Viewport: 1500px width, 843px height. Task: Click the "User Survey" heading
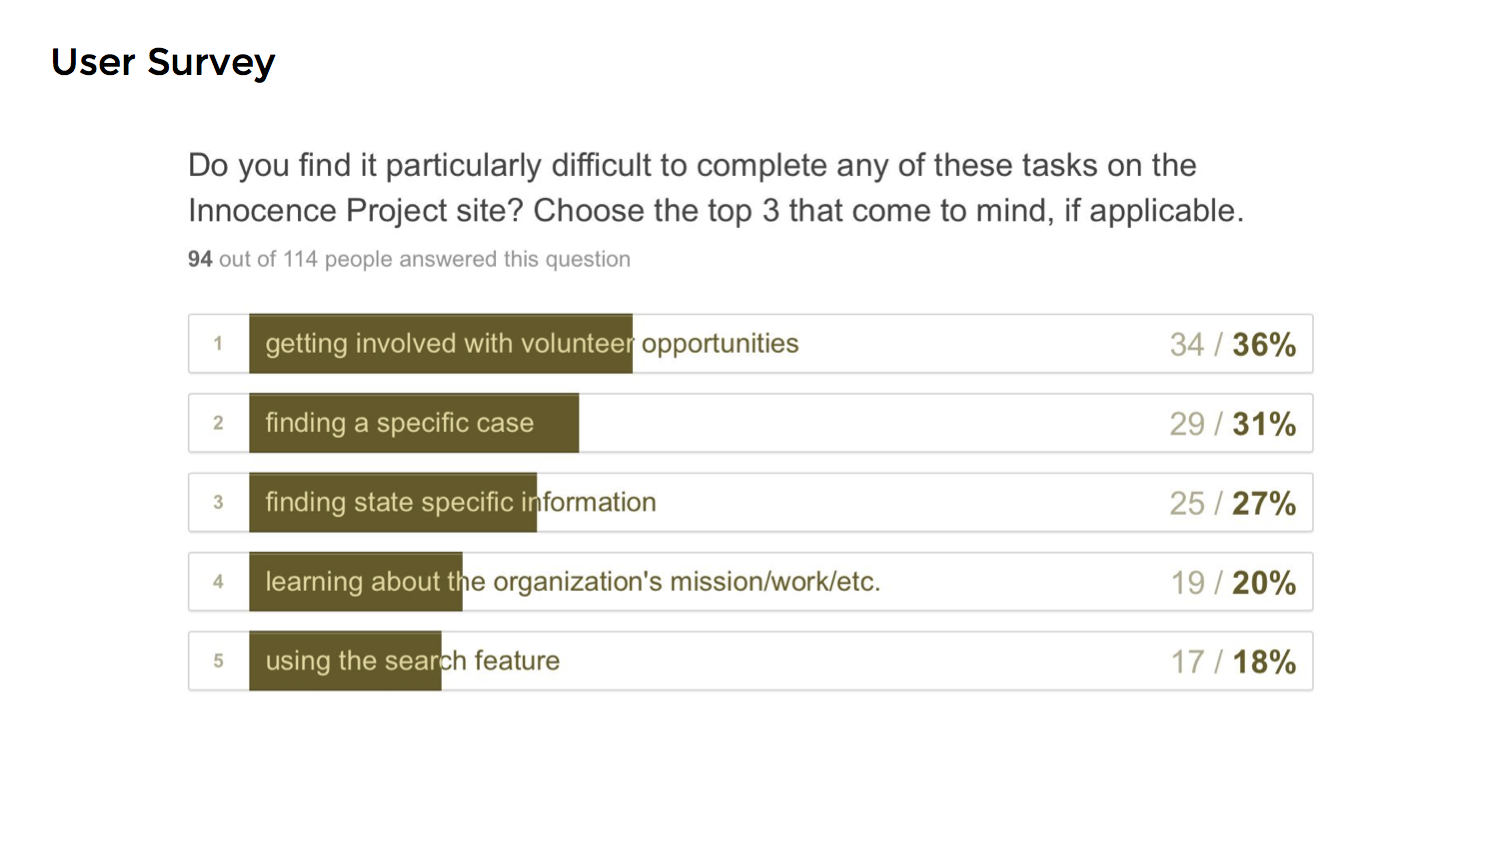[x=163, y=63]
